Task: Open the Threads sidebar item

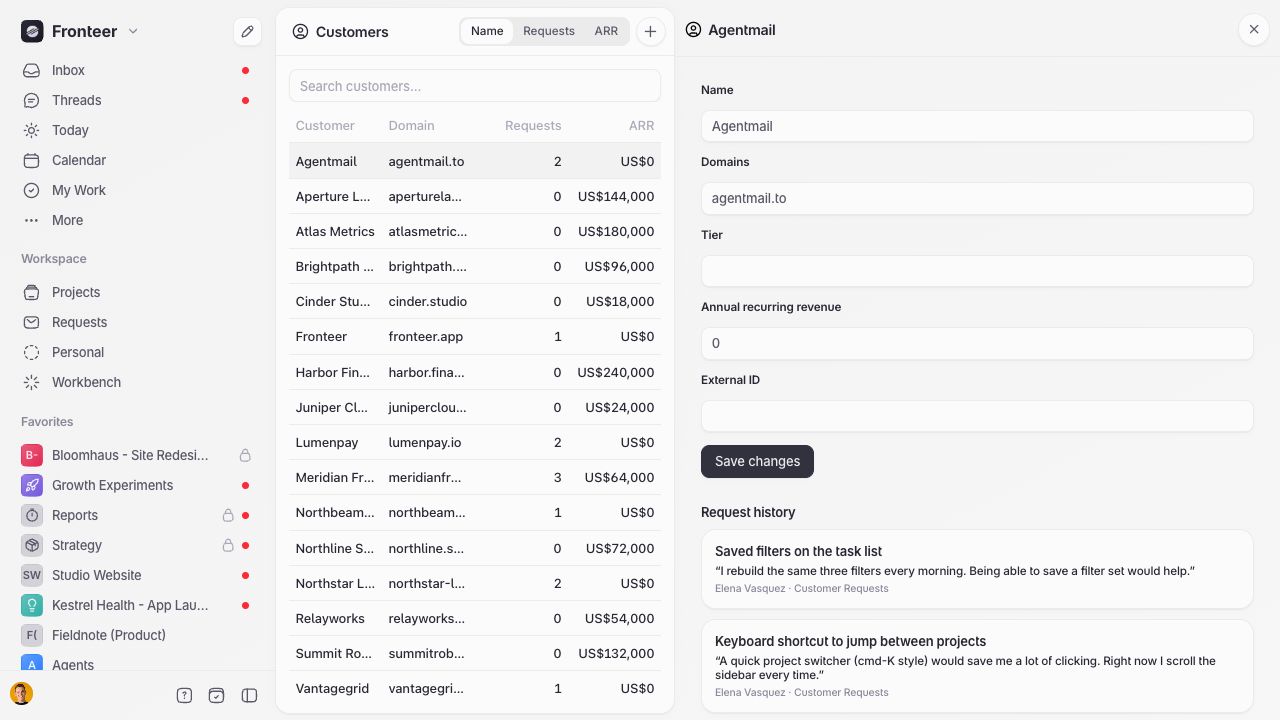Action: coord(137,100)
